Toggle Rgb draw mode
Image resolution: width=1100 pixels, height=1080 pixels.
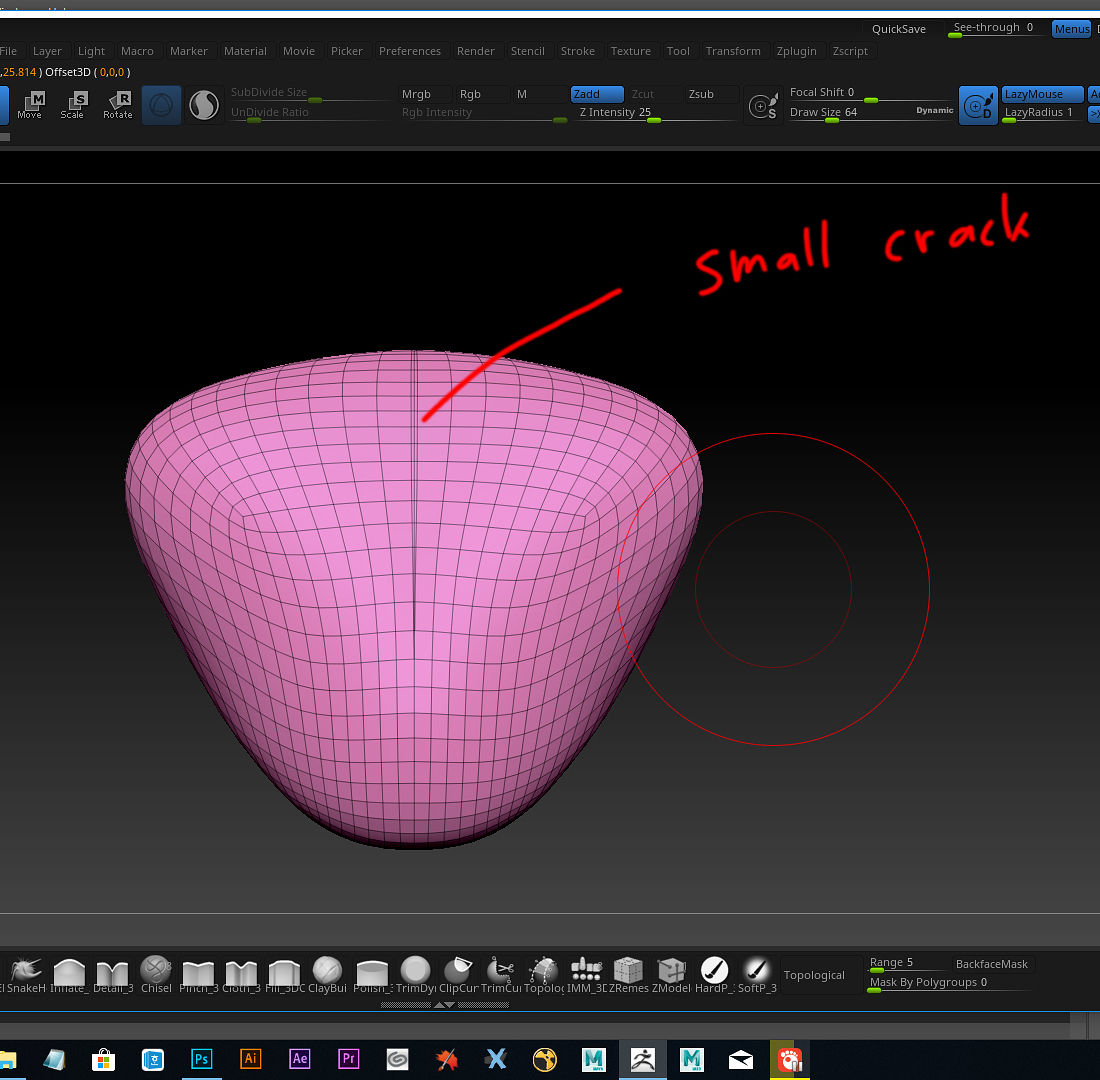483,94
